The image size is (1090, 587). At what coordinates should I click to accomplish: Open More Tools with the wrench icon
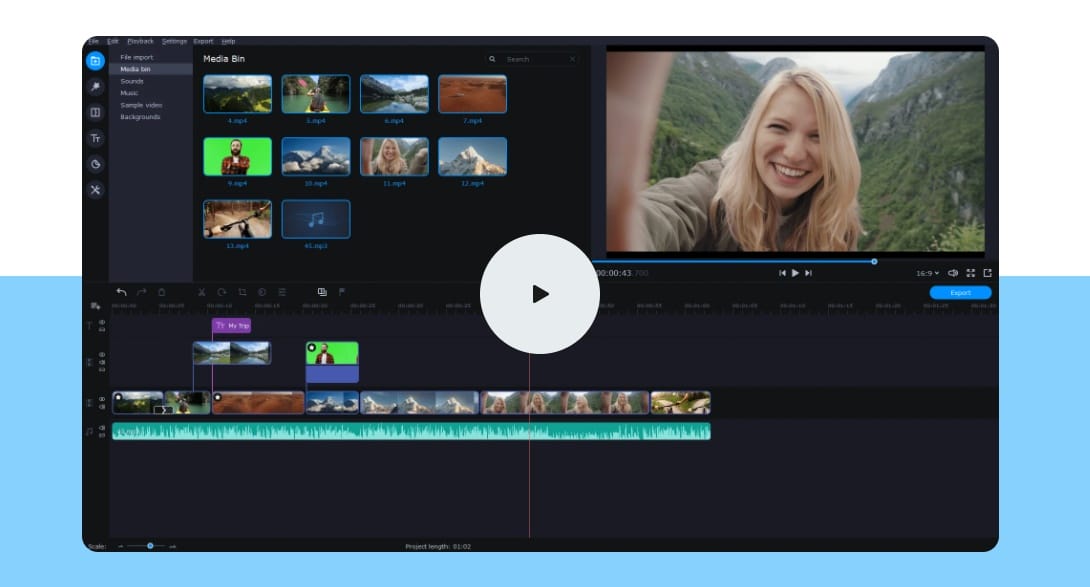point(95,188)
